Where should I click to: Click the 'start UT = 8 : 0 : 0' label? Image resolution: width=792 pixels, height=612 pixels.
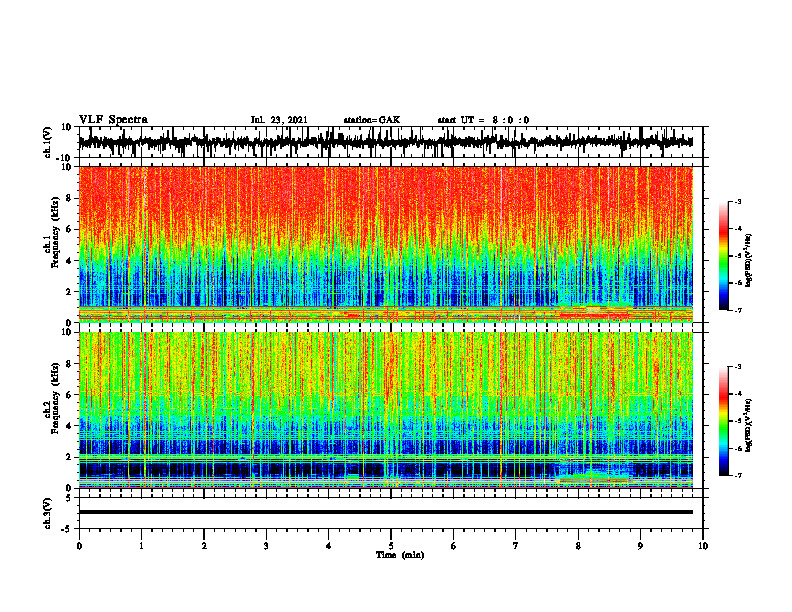click(483, 120)
